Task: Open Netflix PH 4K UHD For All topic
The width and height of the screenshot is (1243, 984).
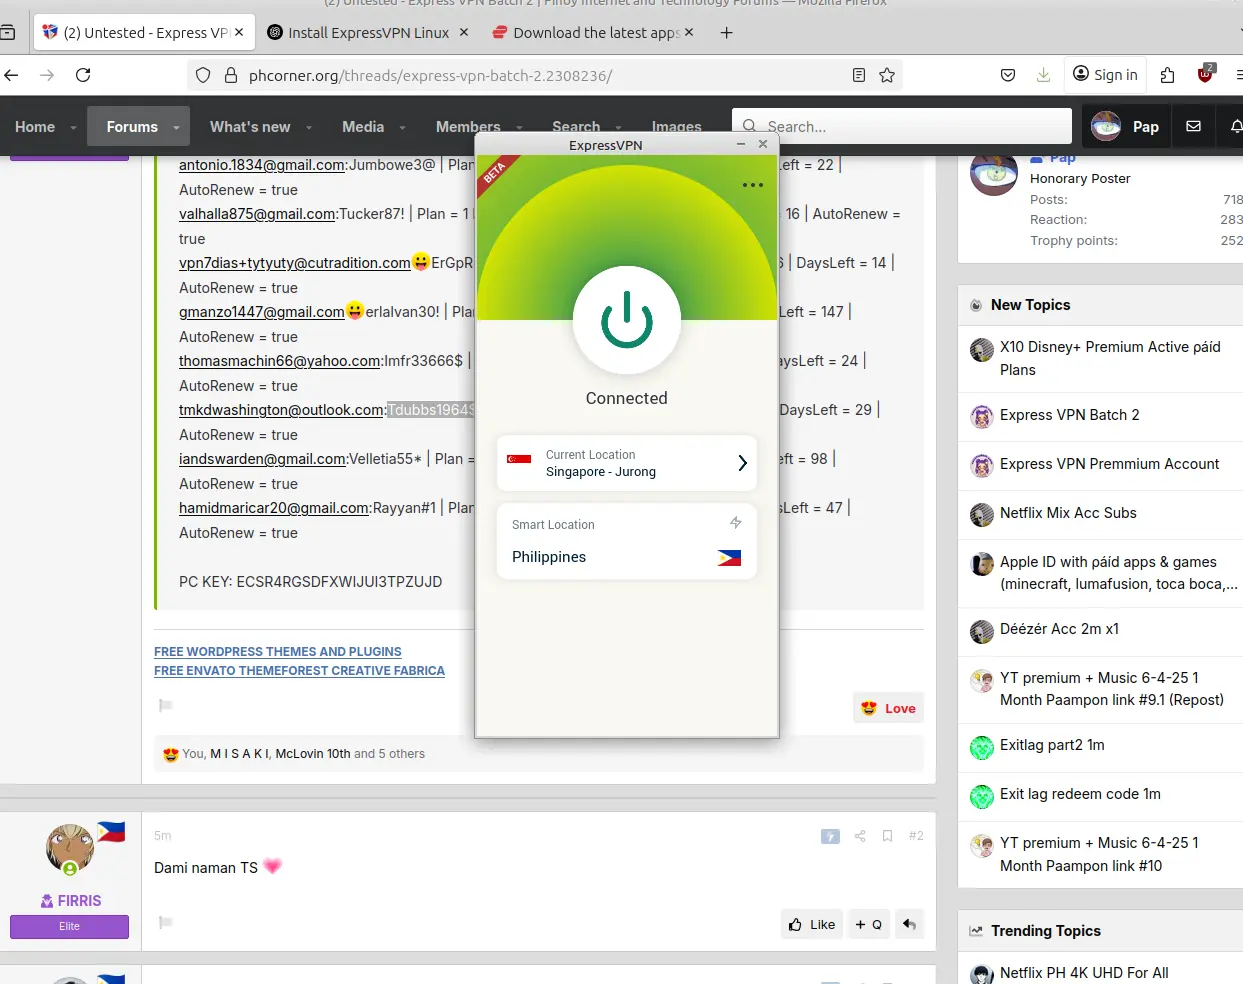Action: [1084, 973]
